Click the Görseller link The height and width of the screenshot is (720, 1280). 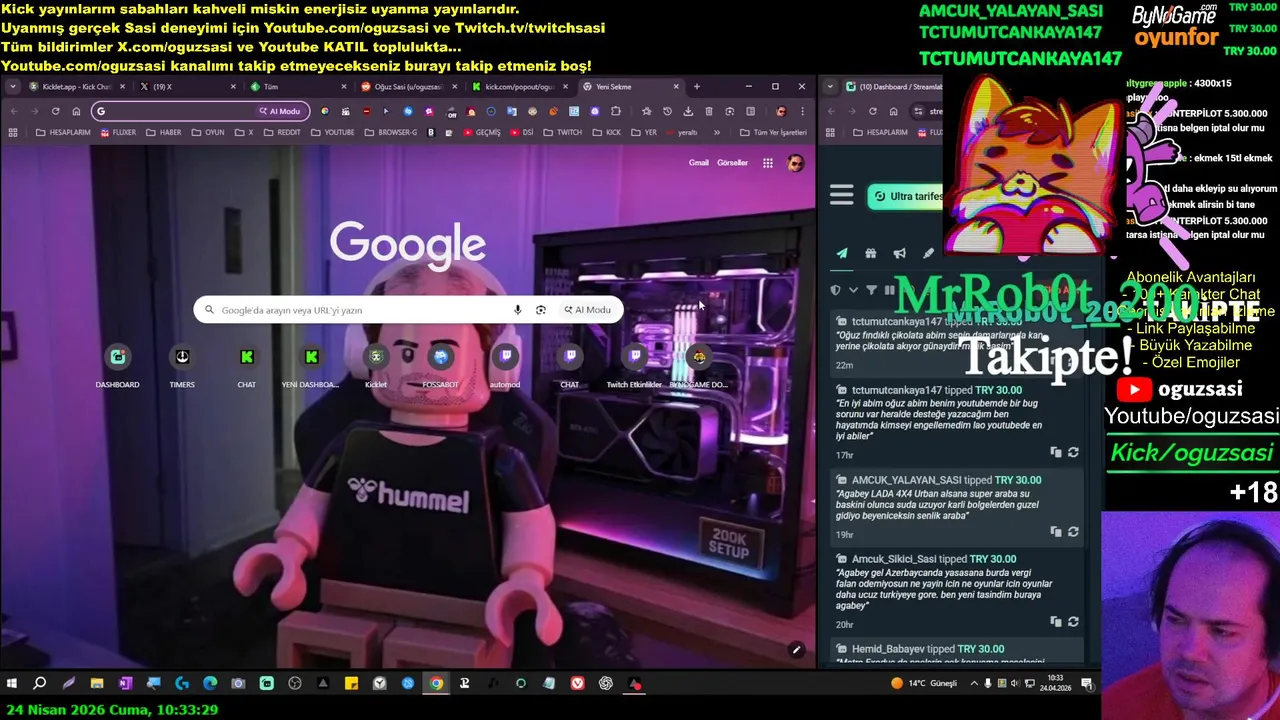pos(732,163)
